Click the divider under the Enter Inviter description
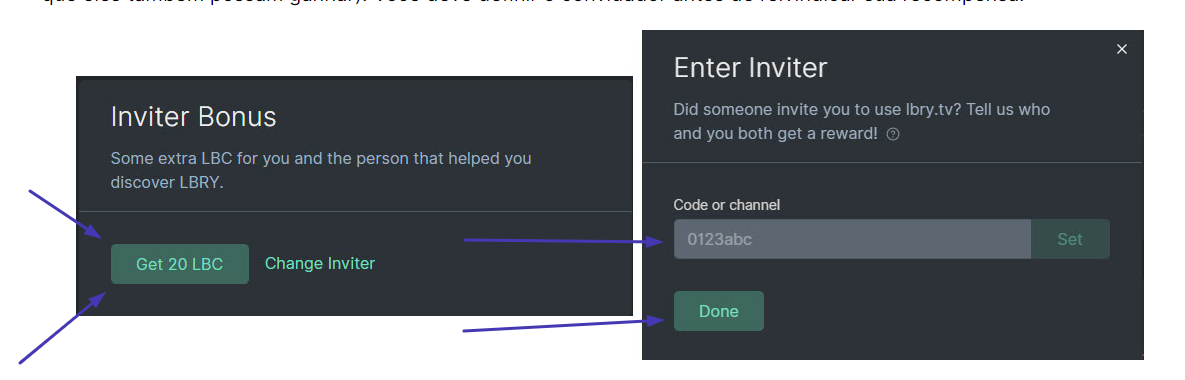1185x380 pixels. pyautogui.click(x=893, y=162)
